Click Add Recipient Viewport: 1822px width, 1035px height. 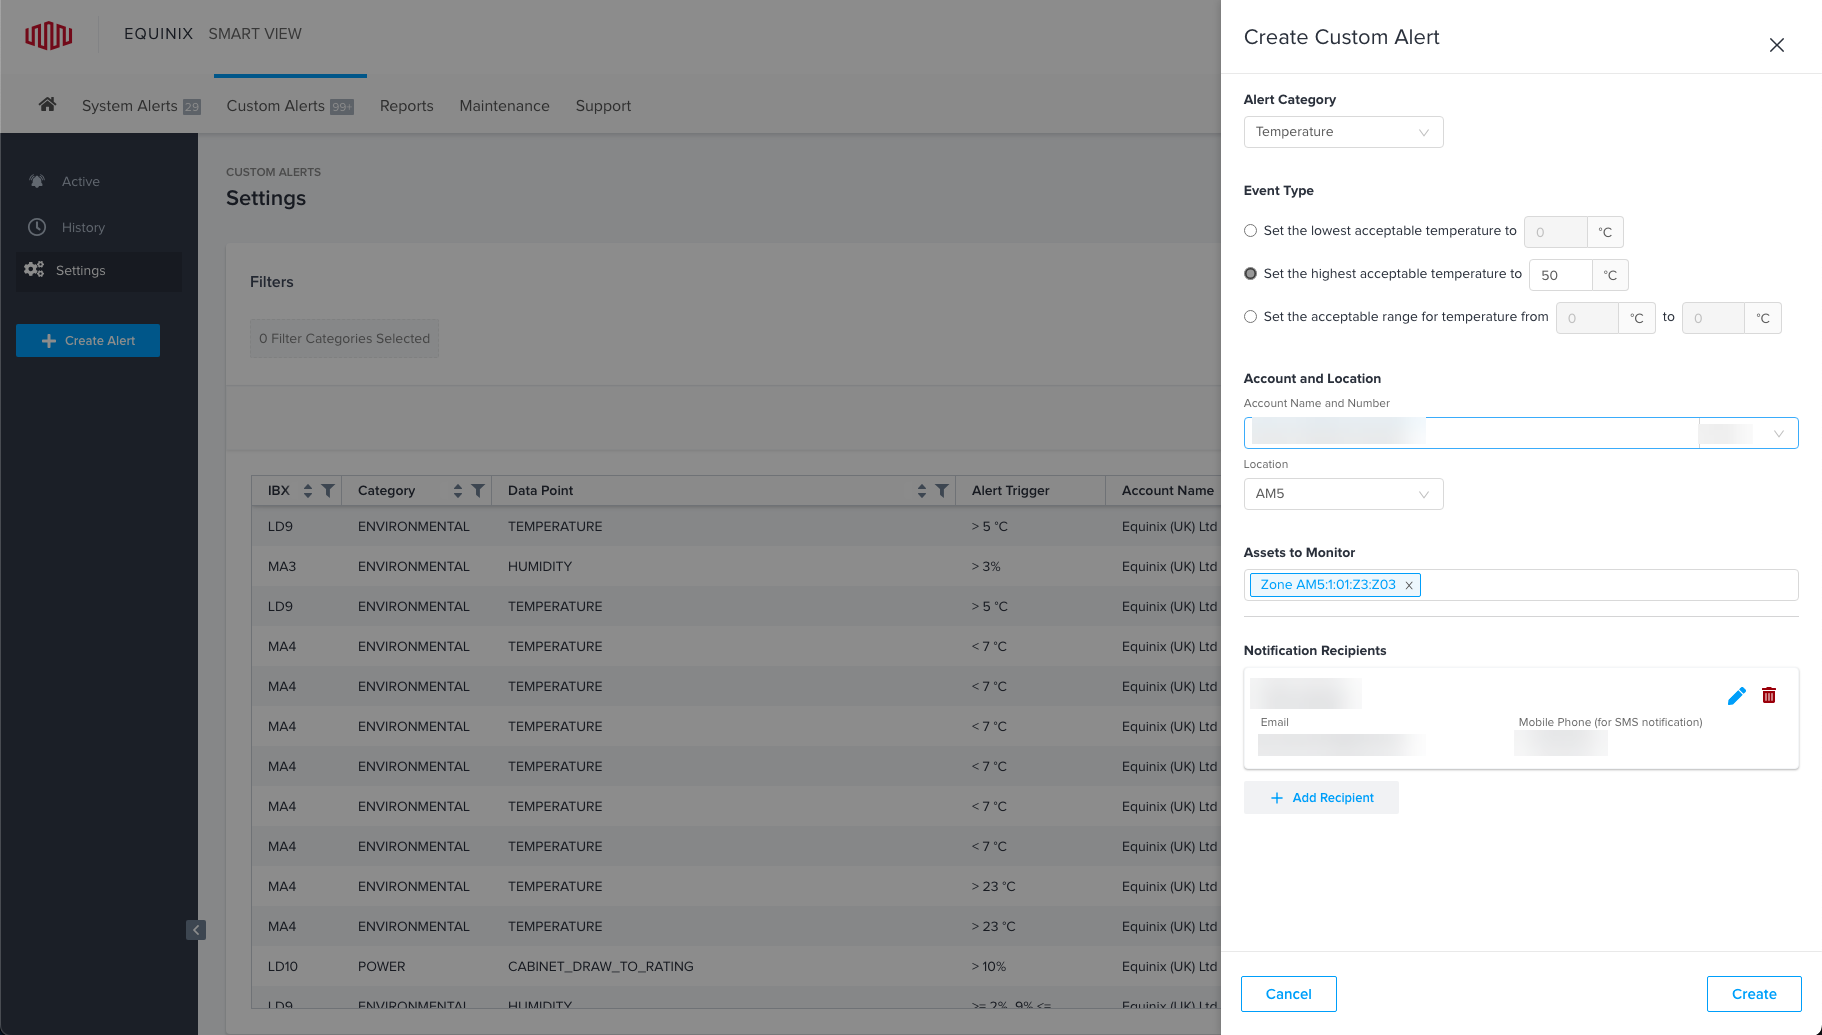point(1321,798)
